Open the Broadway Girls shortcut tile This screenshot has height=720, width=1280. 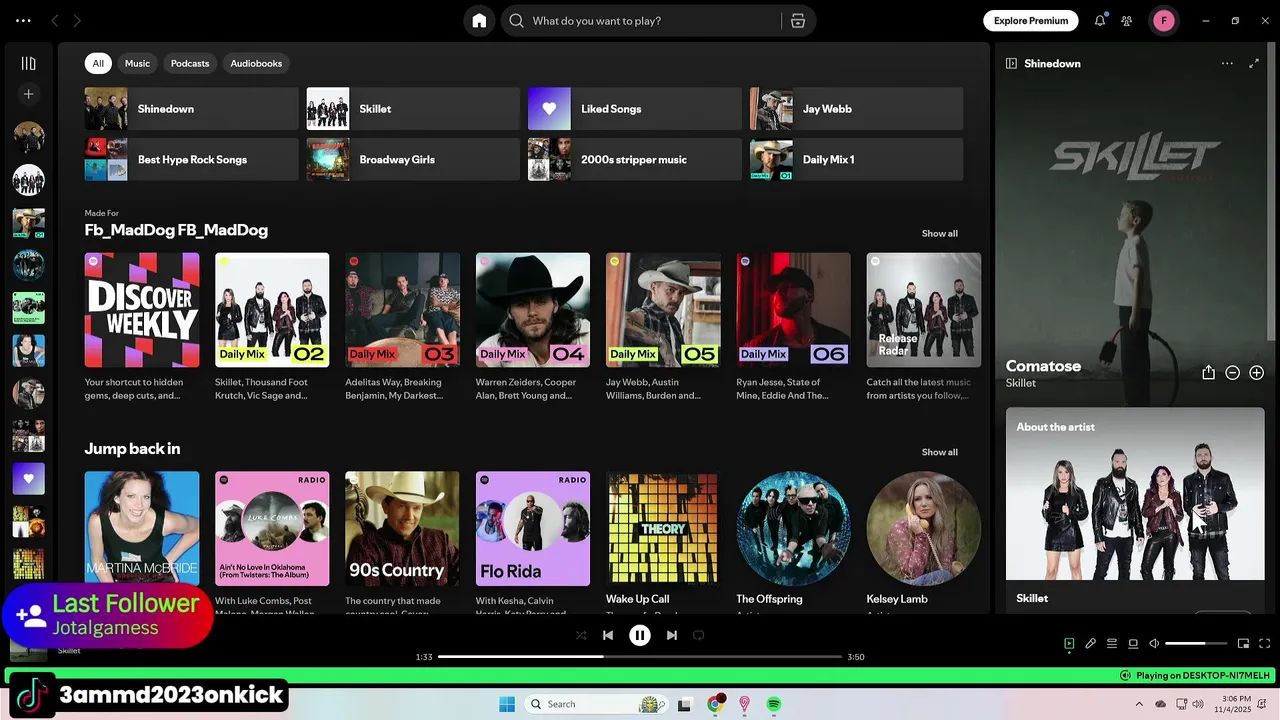pyautogui.click(x=413, y=160)
